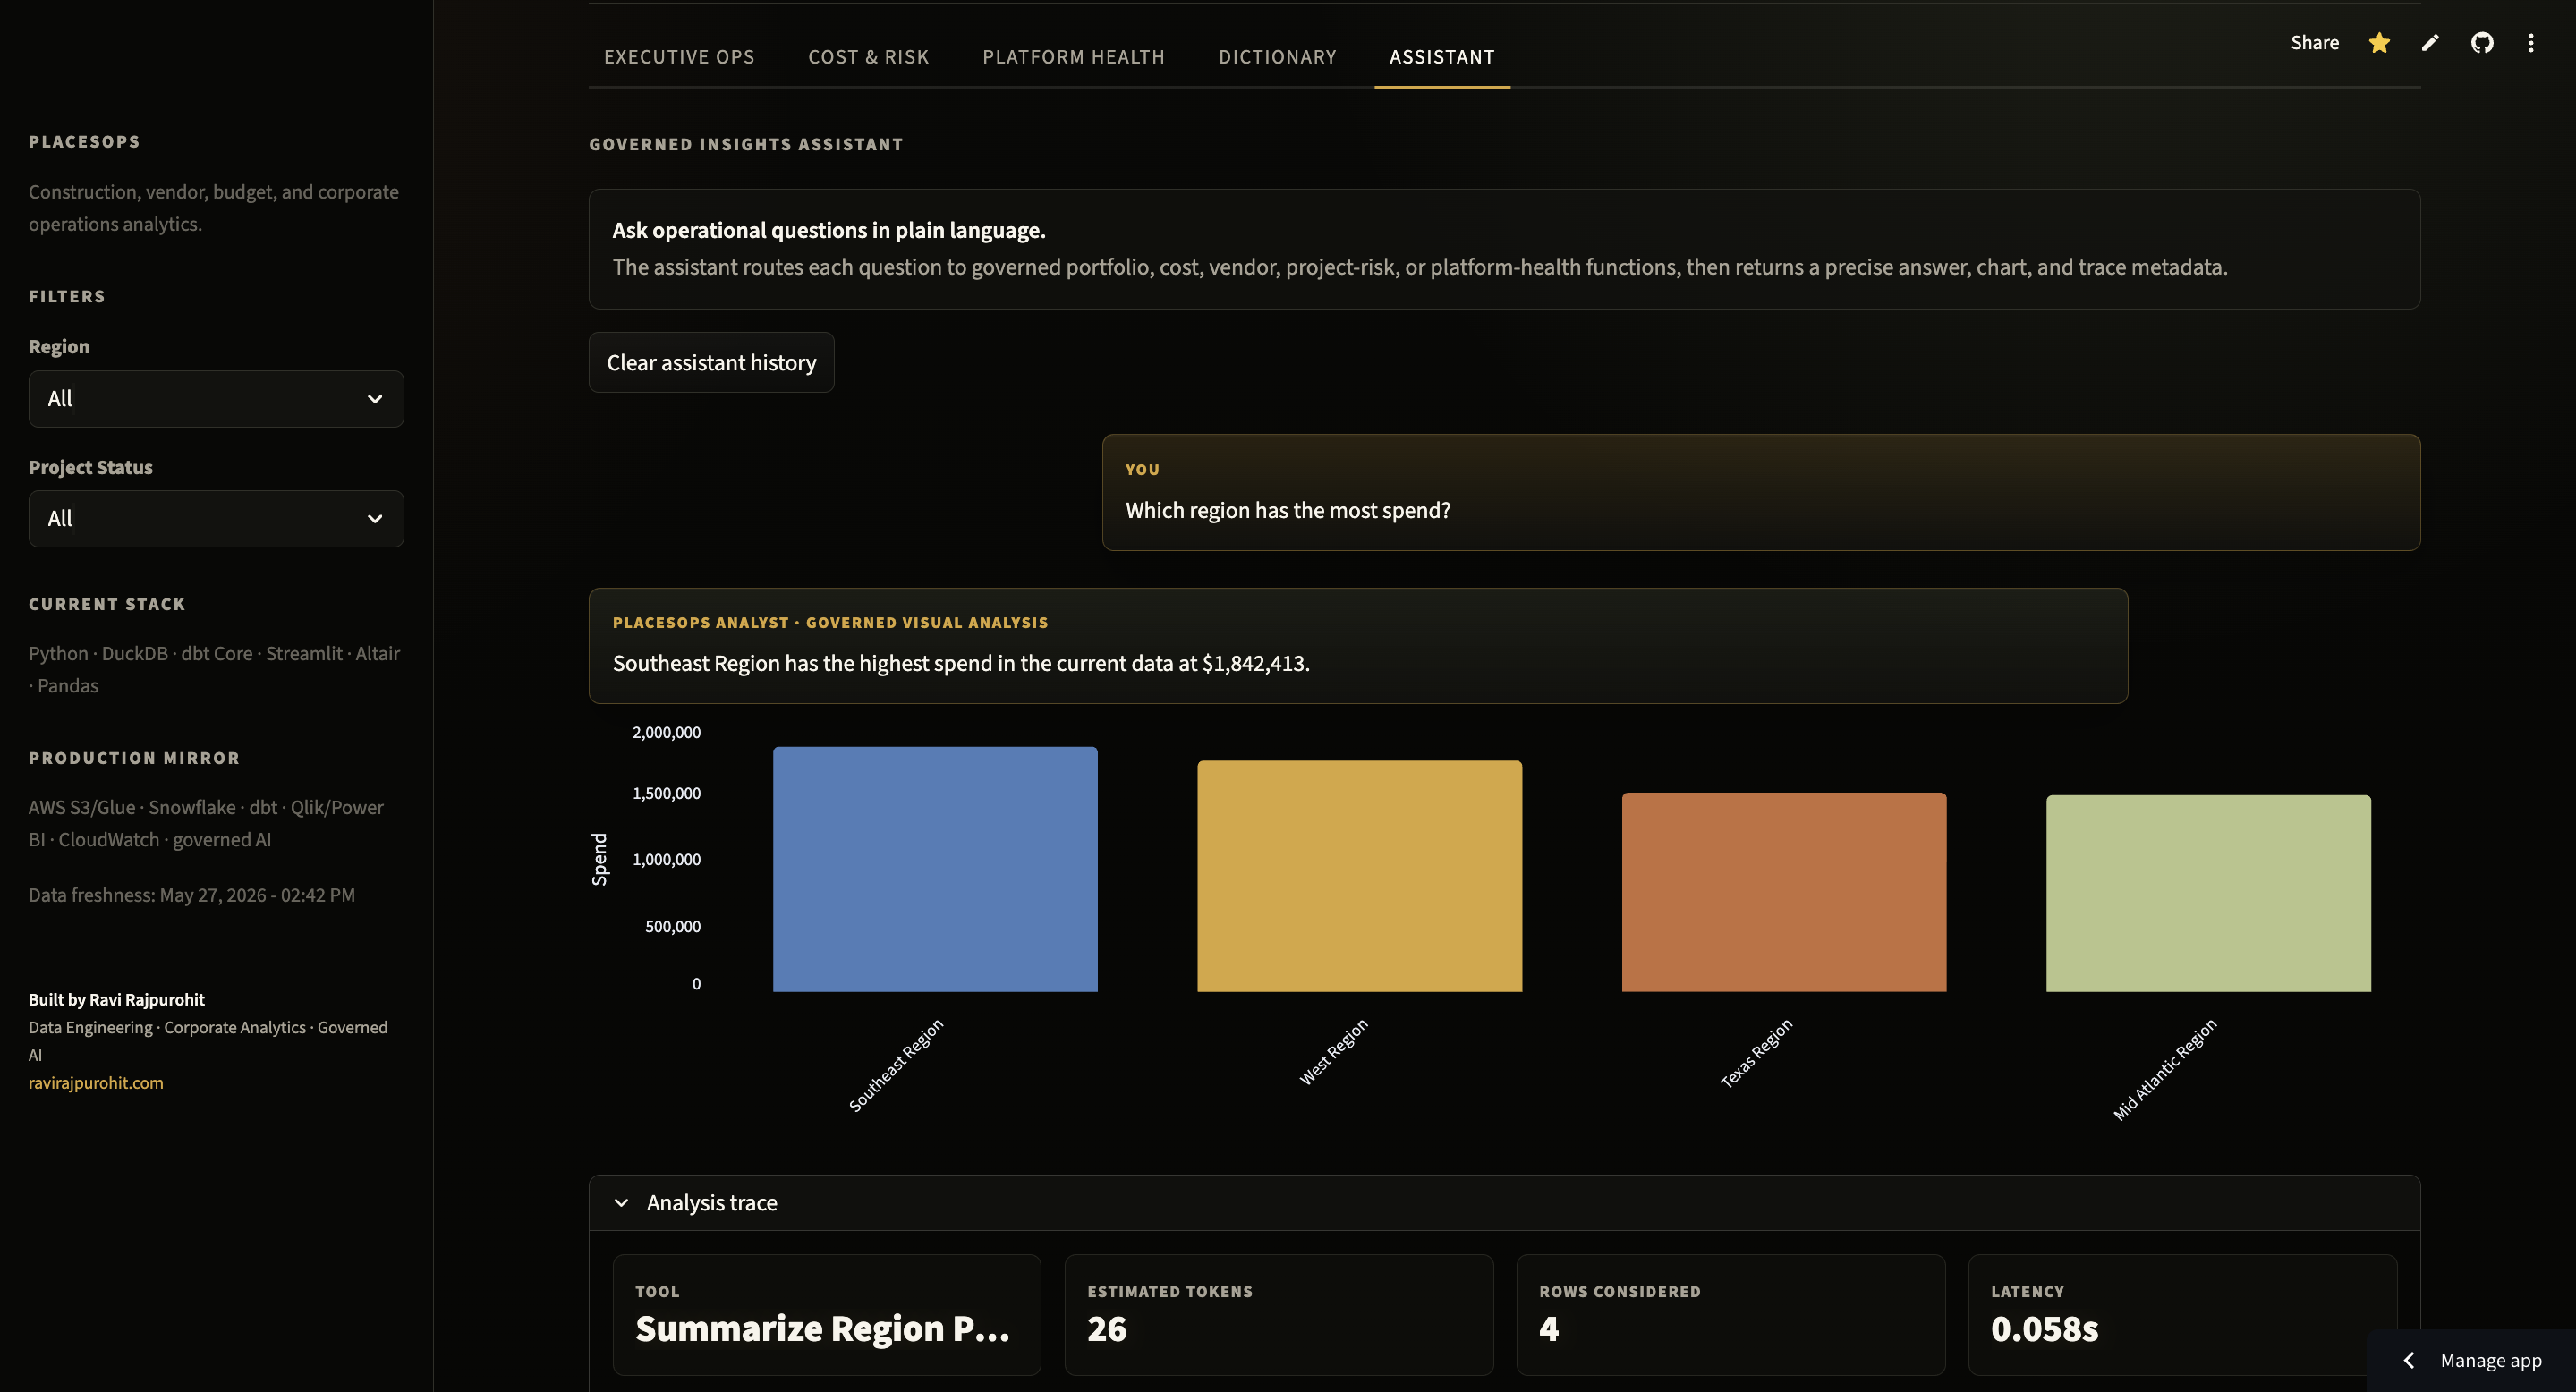Click the Southeast Region axis label
This screenshot has height=1392, width=2576.
(896, 1065)
